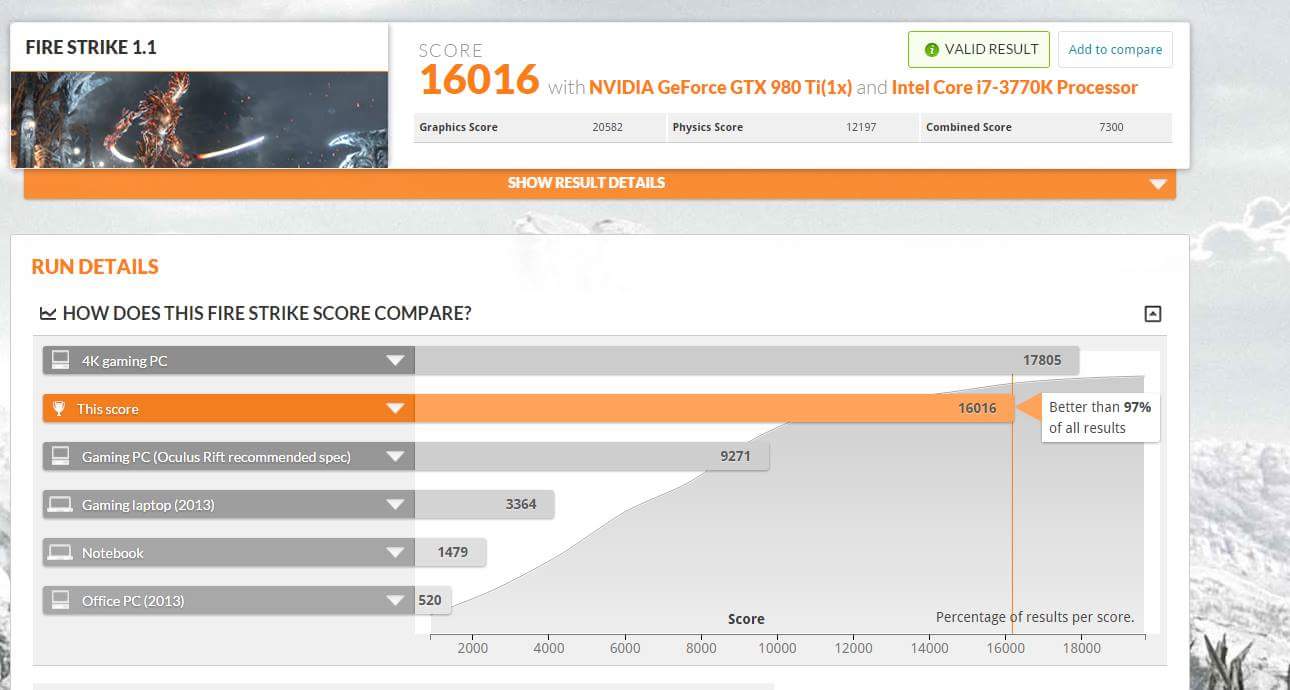Image resolution: width=1290 pixels, height=690 pixels.
Task: Expand the Office PC (2013) dropdown arrow
Action: [x=396, y=601]
